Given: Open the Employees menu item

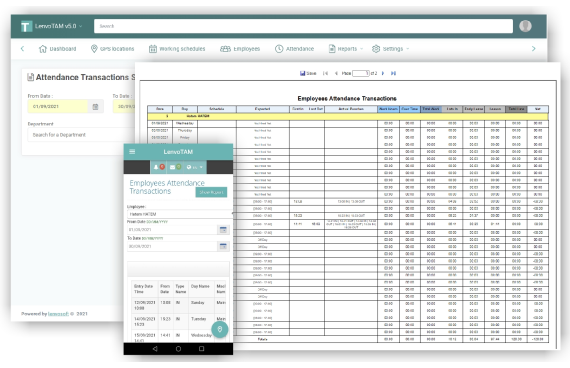Looking at the screenshot, I should tap(240, 49).
